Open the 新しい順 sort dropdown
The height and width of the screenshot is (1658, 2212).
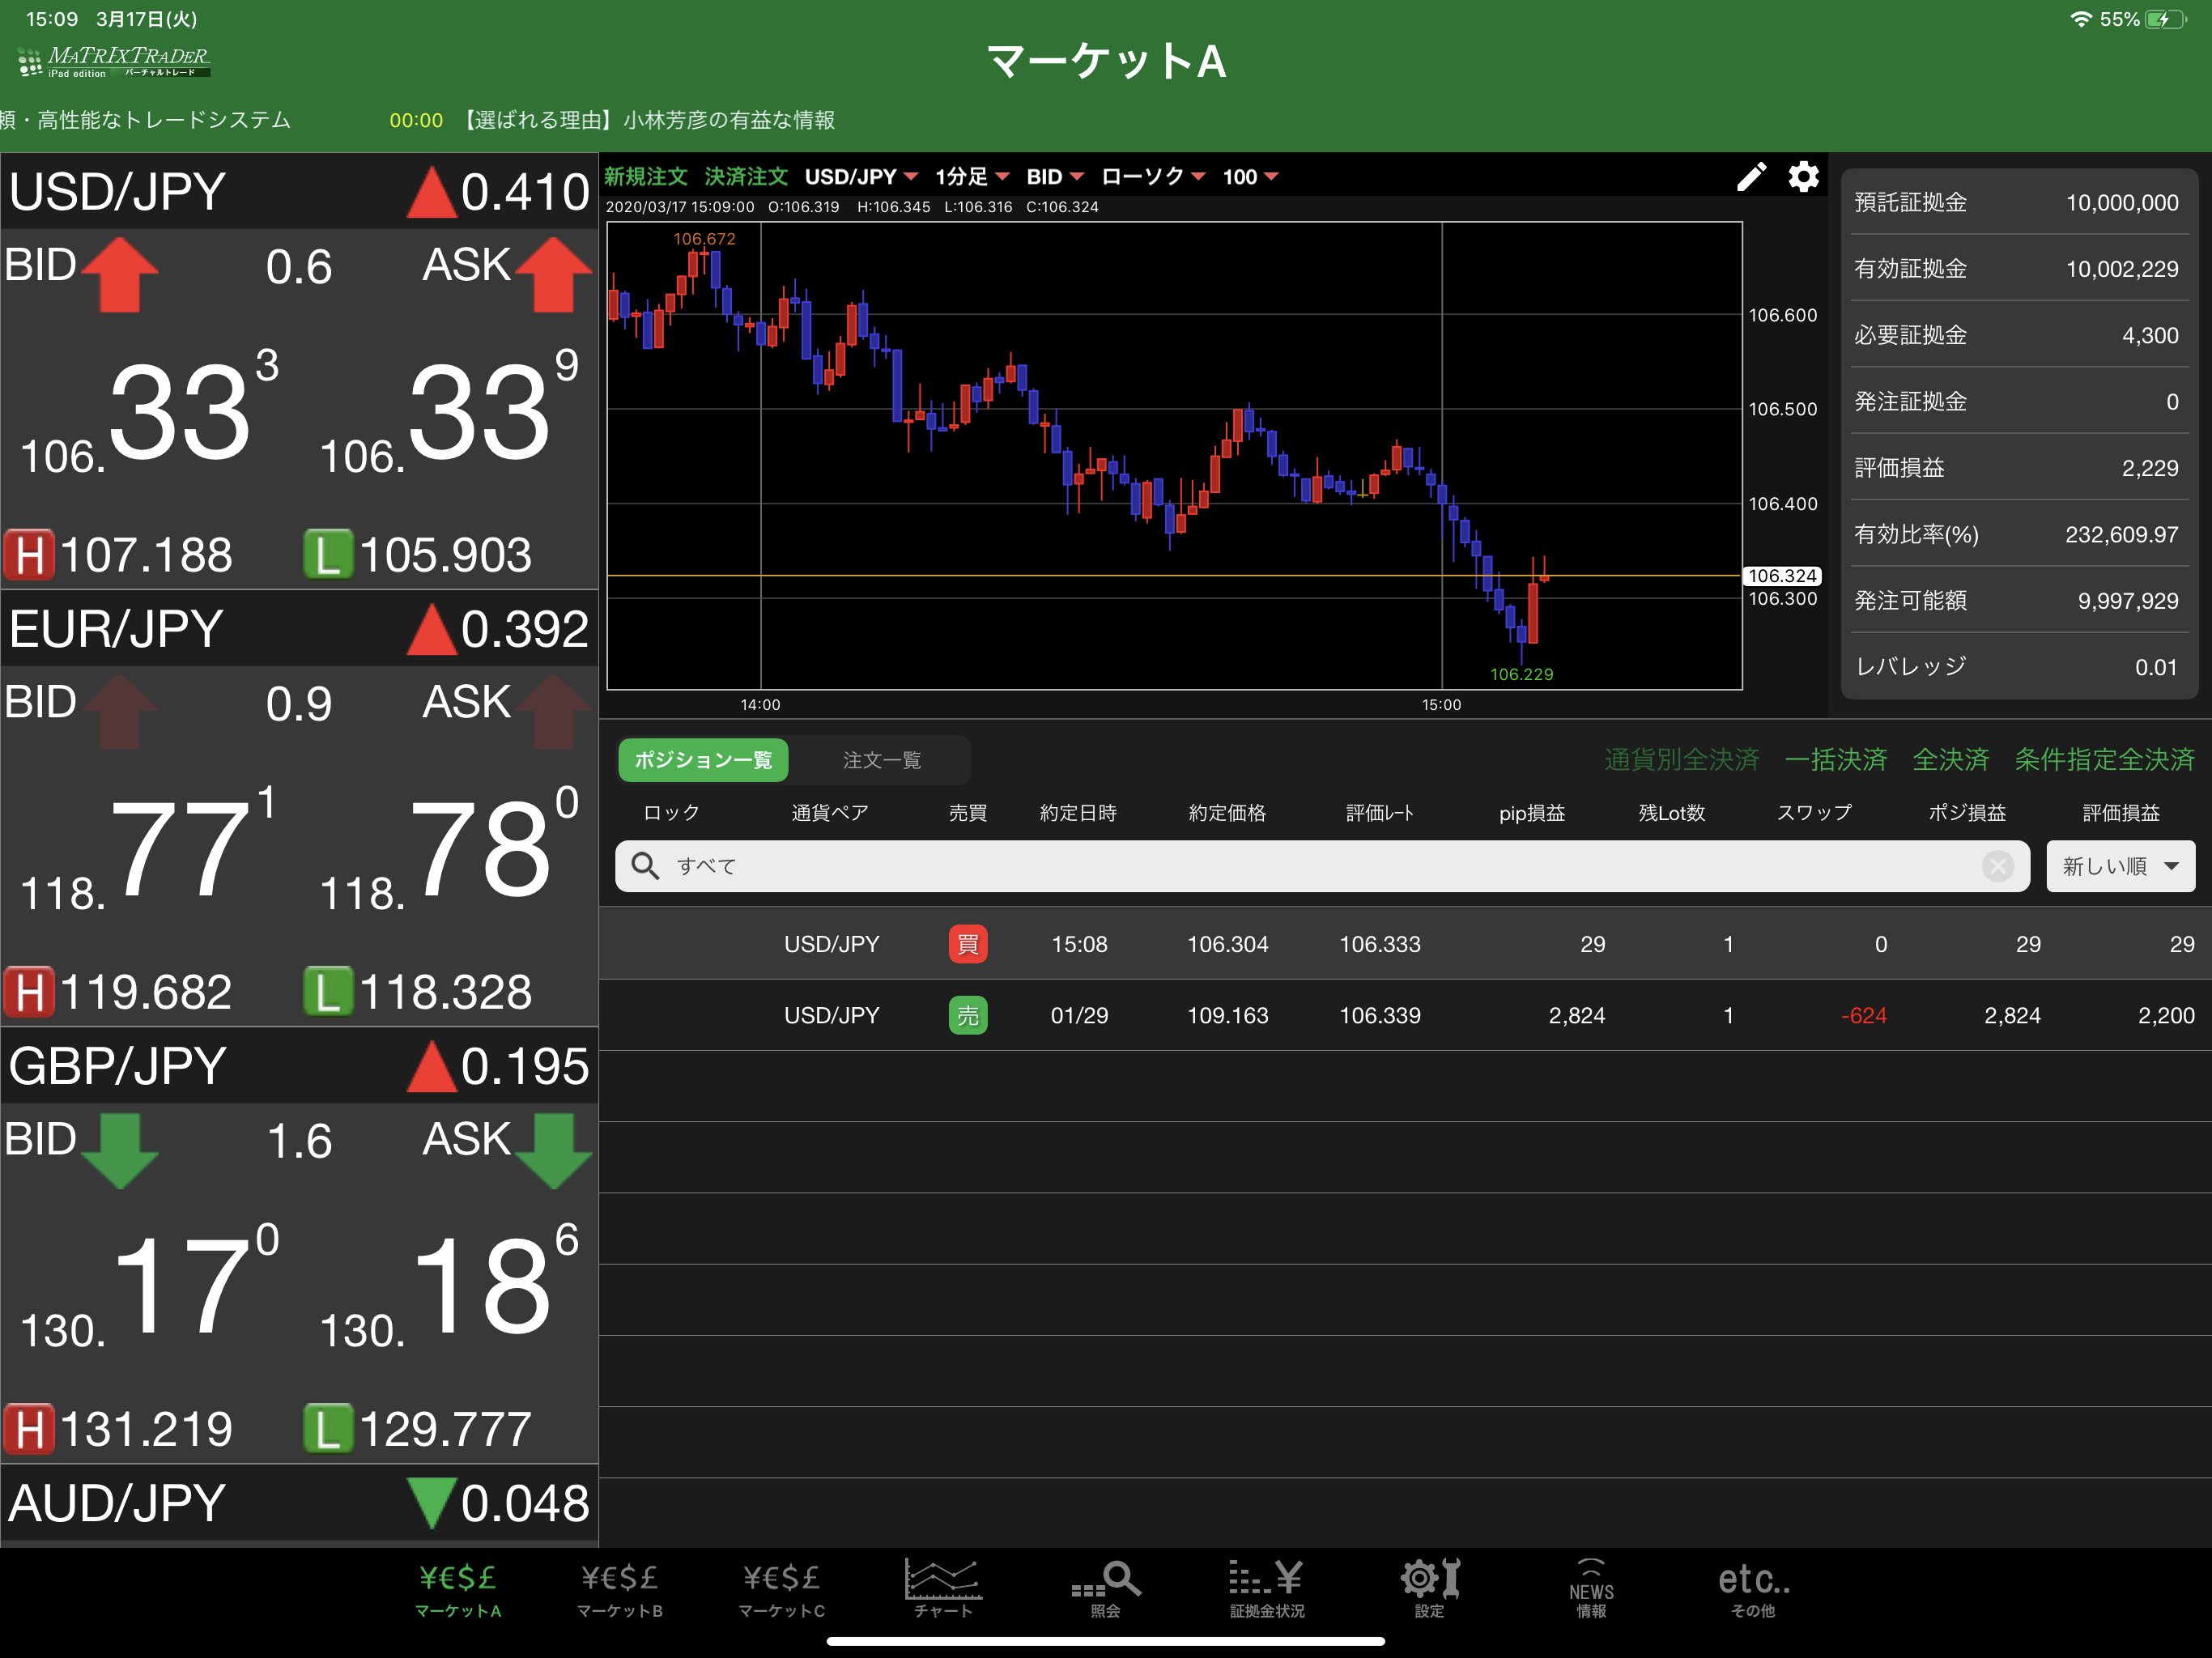(2120, 866)
